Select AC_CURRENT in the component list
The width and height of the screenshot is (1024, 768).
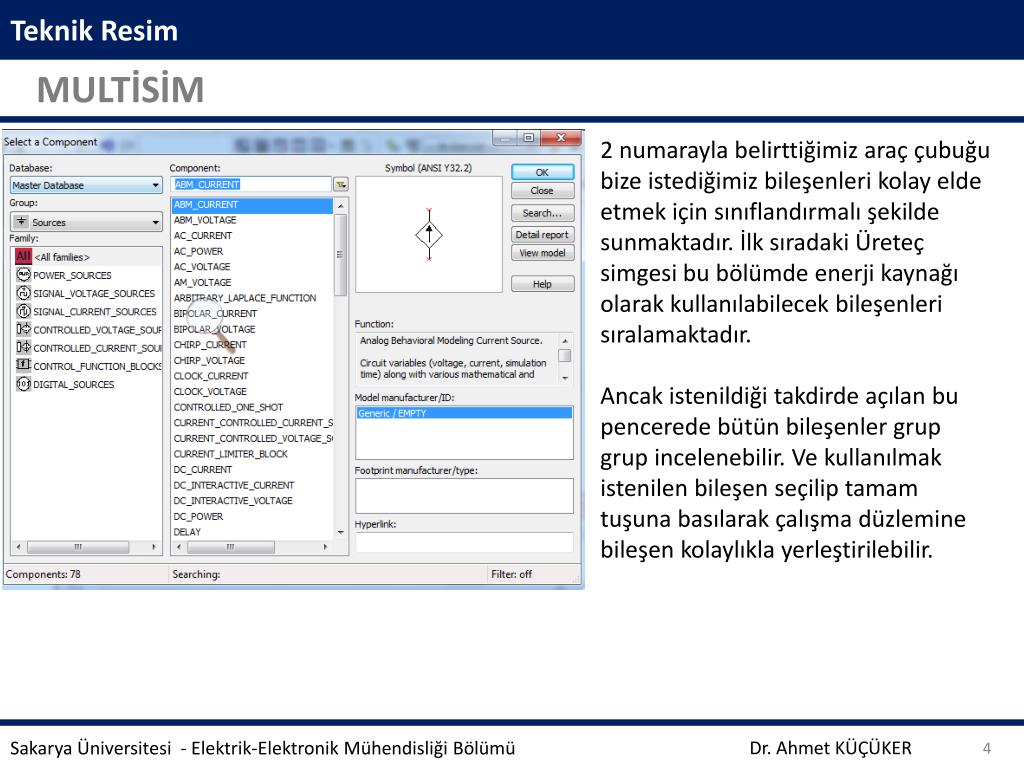coord(252,236)
